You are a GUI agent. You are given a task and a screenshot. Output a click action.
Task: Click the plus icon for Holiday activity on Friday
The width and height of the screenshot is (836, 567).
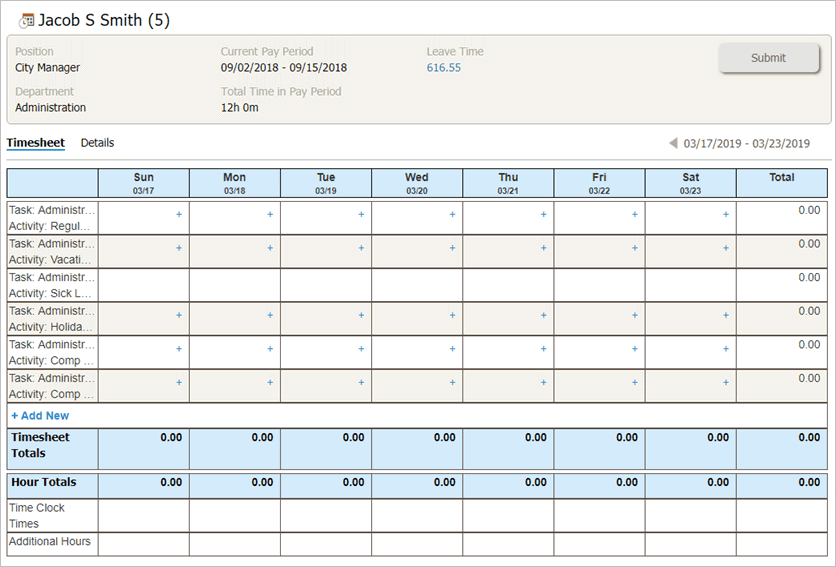click(x=635, y=315)
